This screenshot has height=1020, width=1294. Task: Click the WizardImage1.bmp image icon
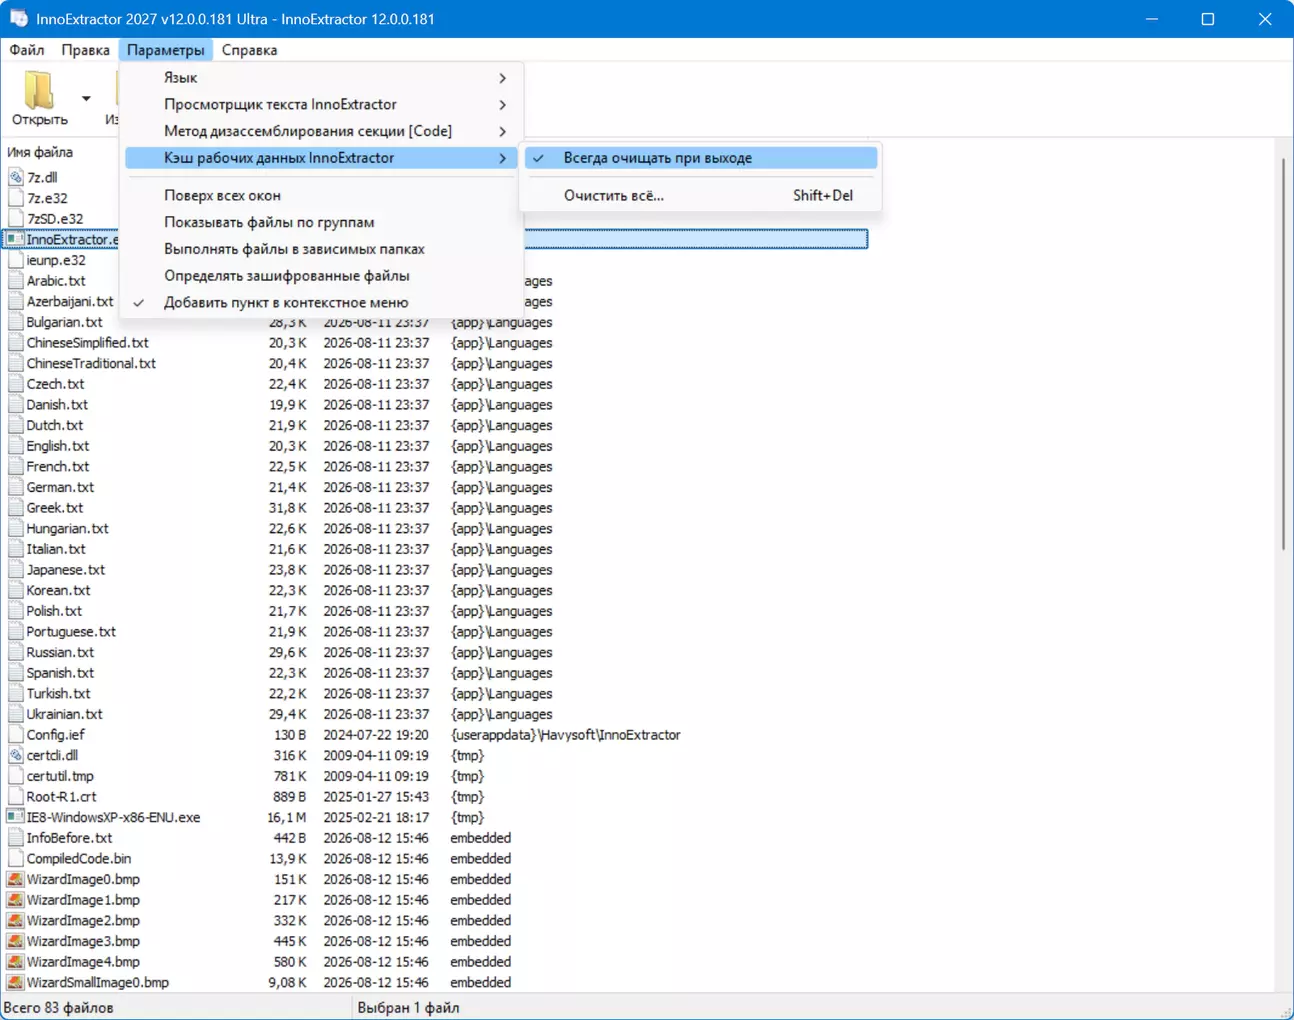[15, 900]
